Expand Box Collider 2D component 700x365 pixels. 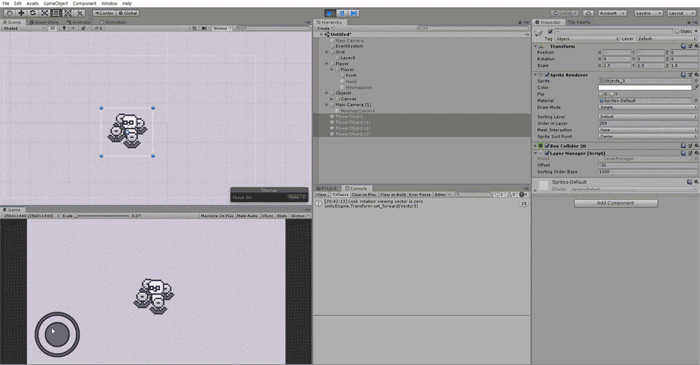[535, 146]
